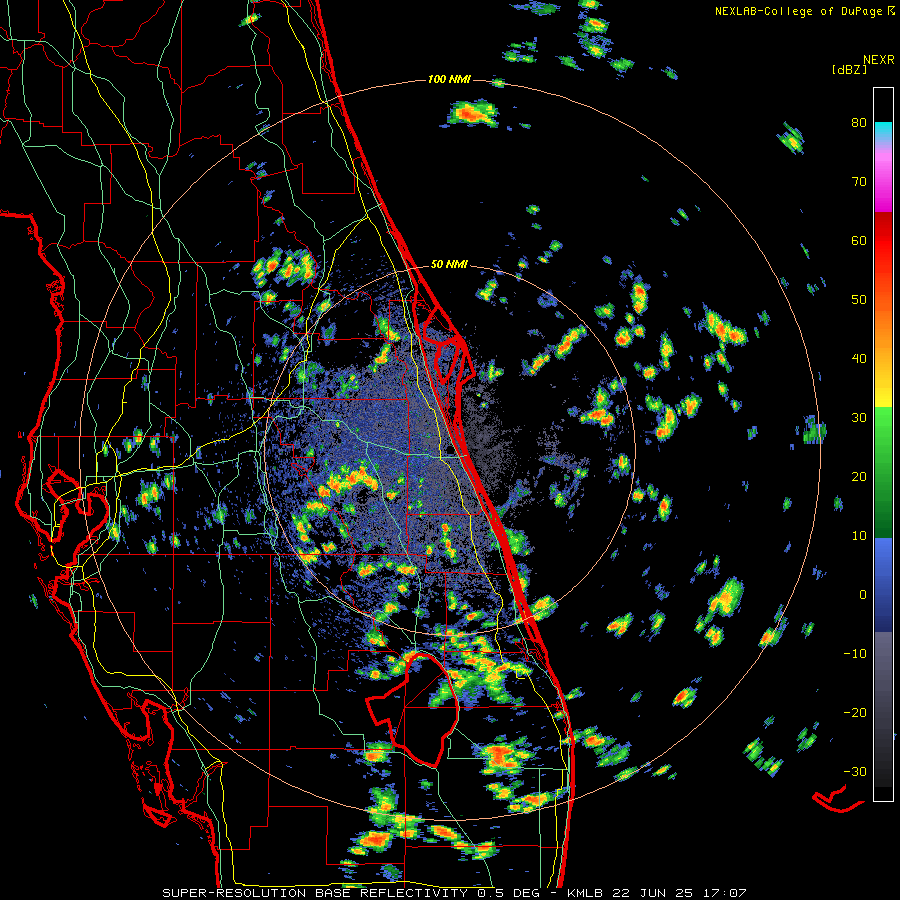
Task: Click the 20 value on dBZ scale
Action: click(859, 476)
